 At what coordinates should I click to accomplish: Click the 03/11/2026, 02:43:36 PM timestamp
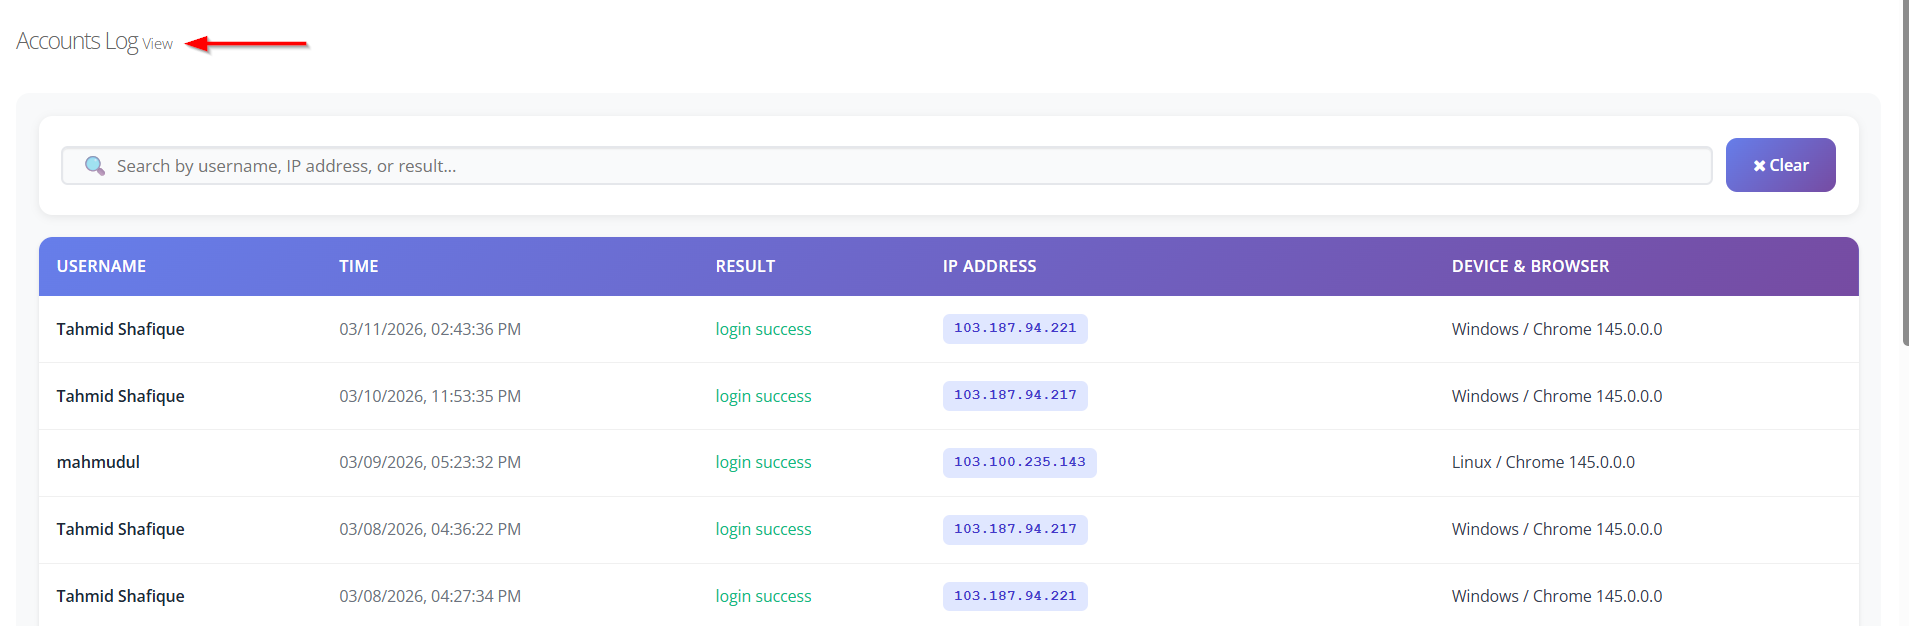[x=430, y=329]
